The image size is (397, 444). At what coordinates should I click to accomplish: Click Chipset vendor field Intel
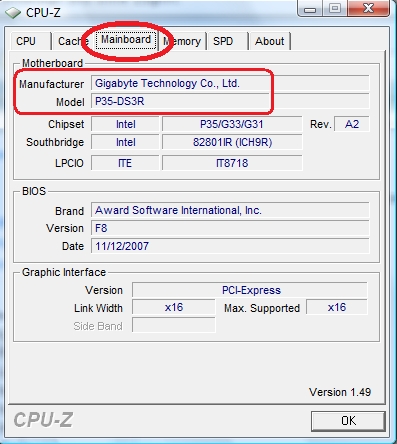click(125, 124)
